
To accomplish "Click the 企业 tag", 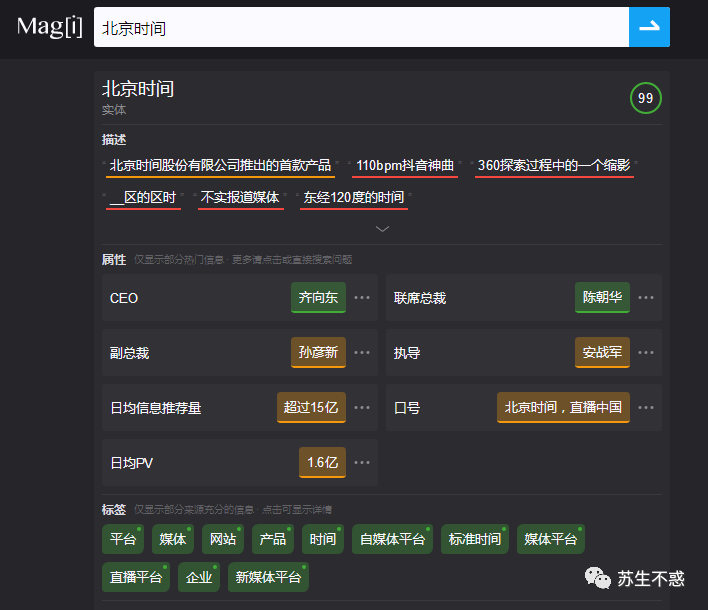I will tap(199, 577).
